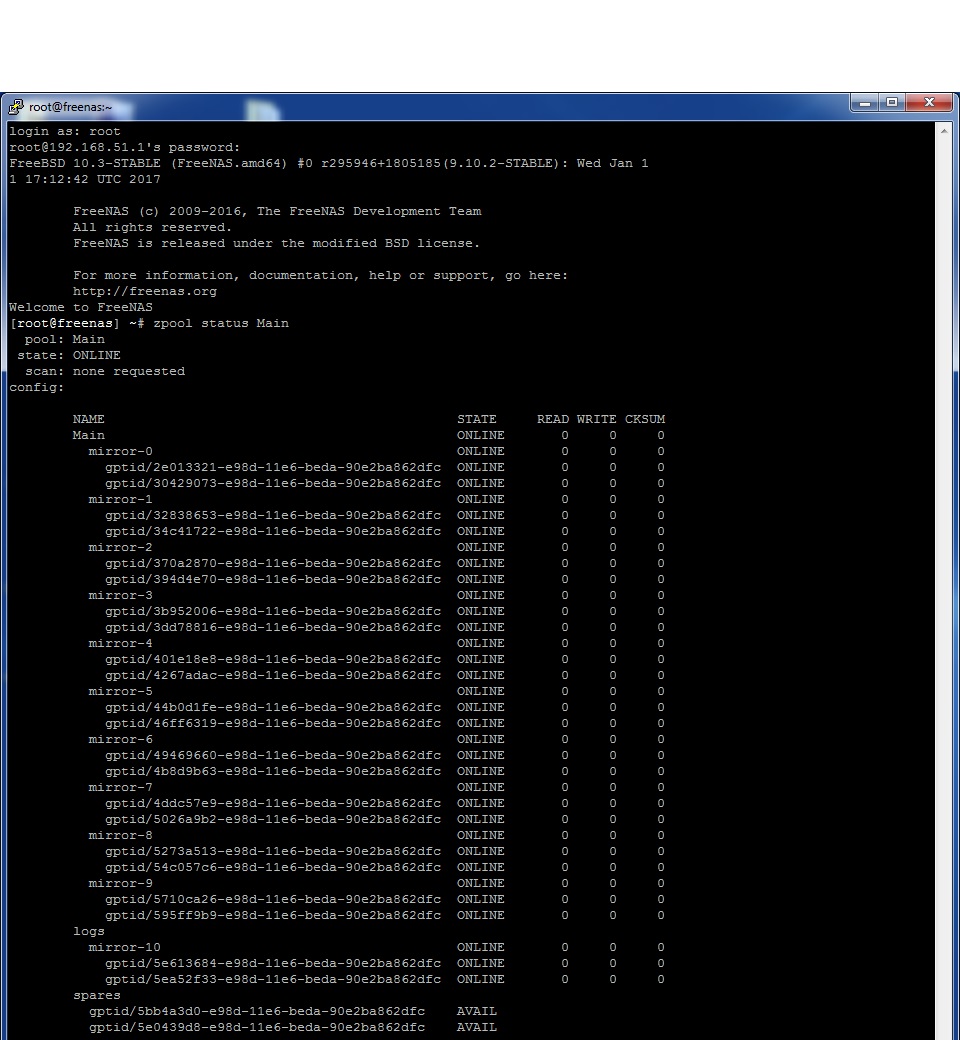Click the http://freenas.org URL in terminal
960x1040 pixels.
pos(145,291)
